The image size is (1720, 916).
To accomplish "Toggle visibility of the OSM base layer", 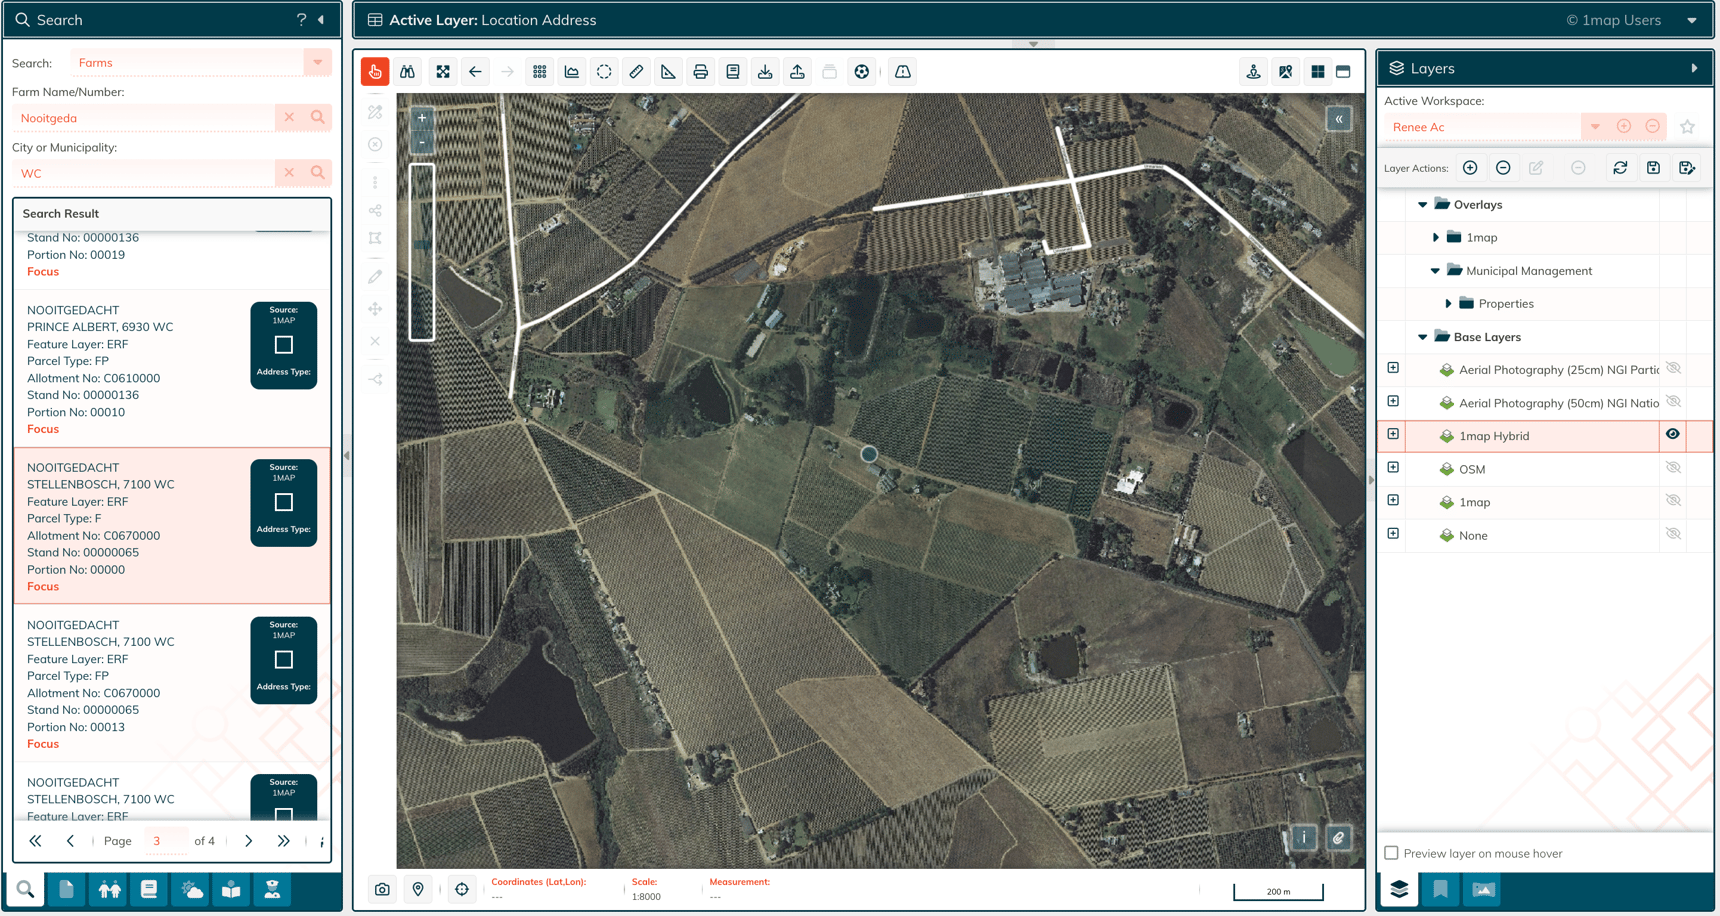I will click(x=1674, y=467).
